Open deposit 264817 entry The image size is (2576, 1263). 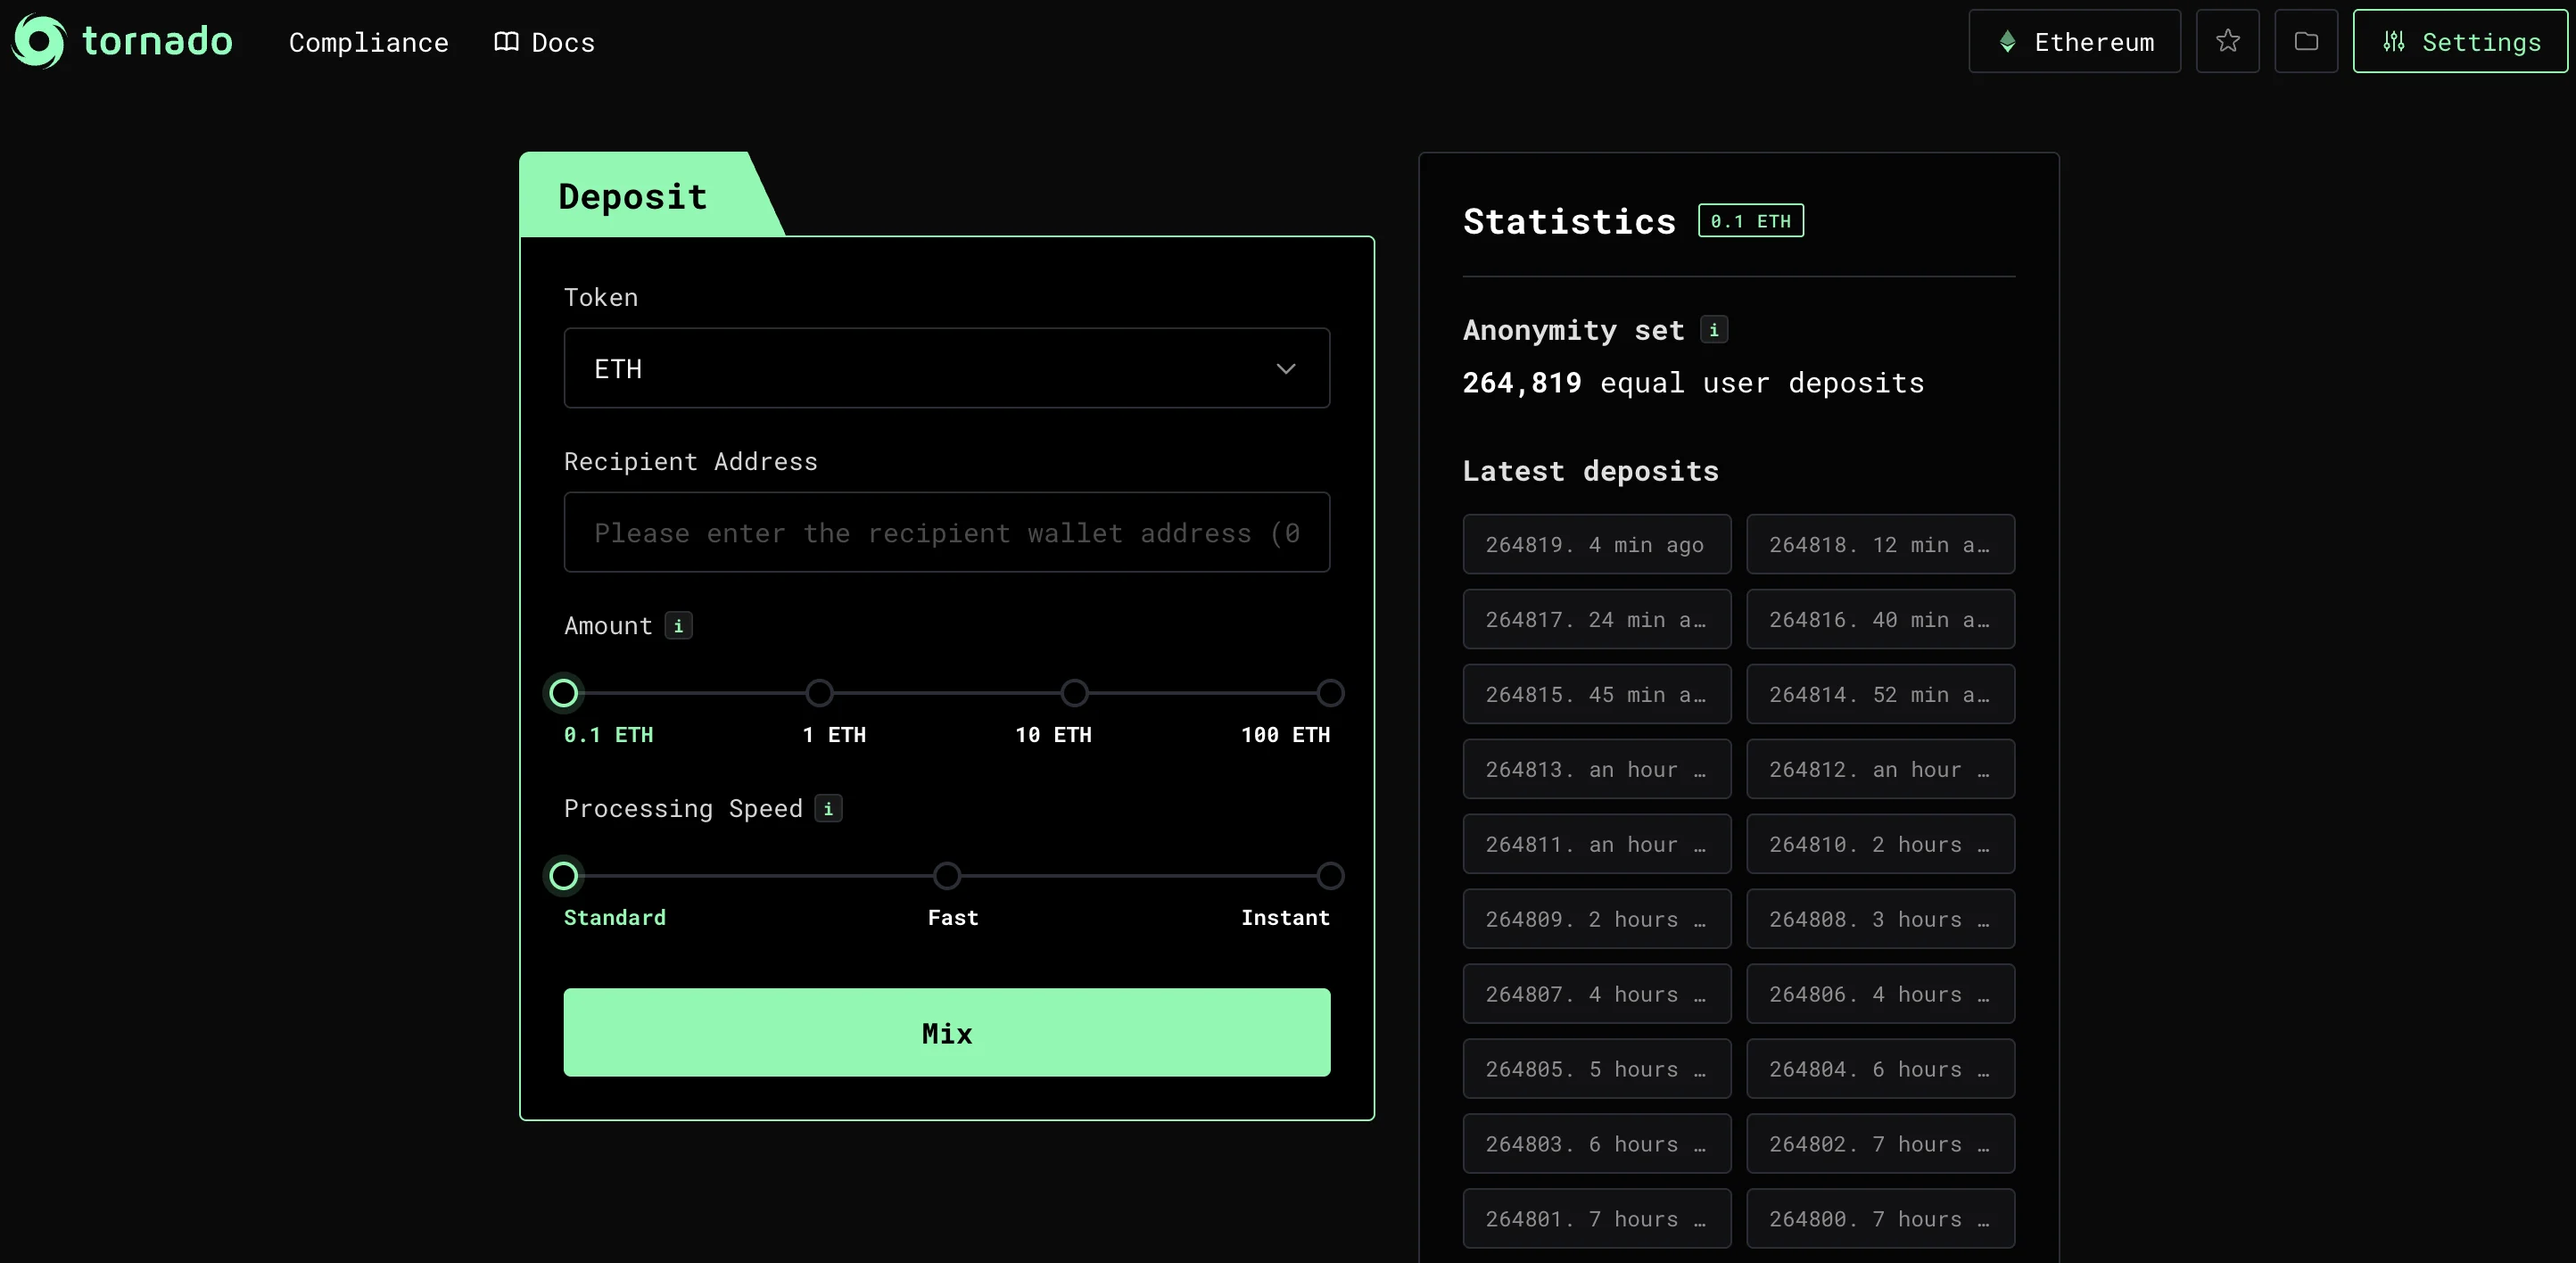pos(1596,619)
